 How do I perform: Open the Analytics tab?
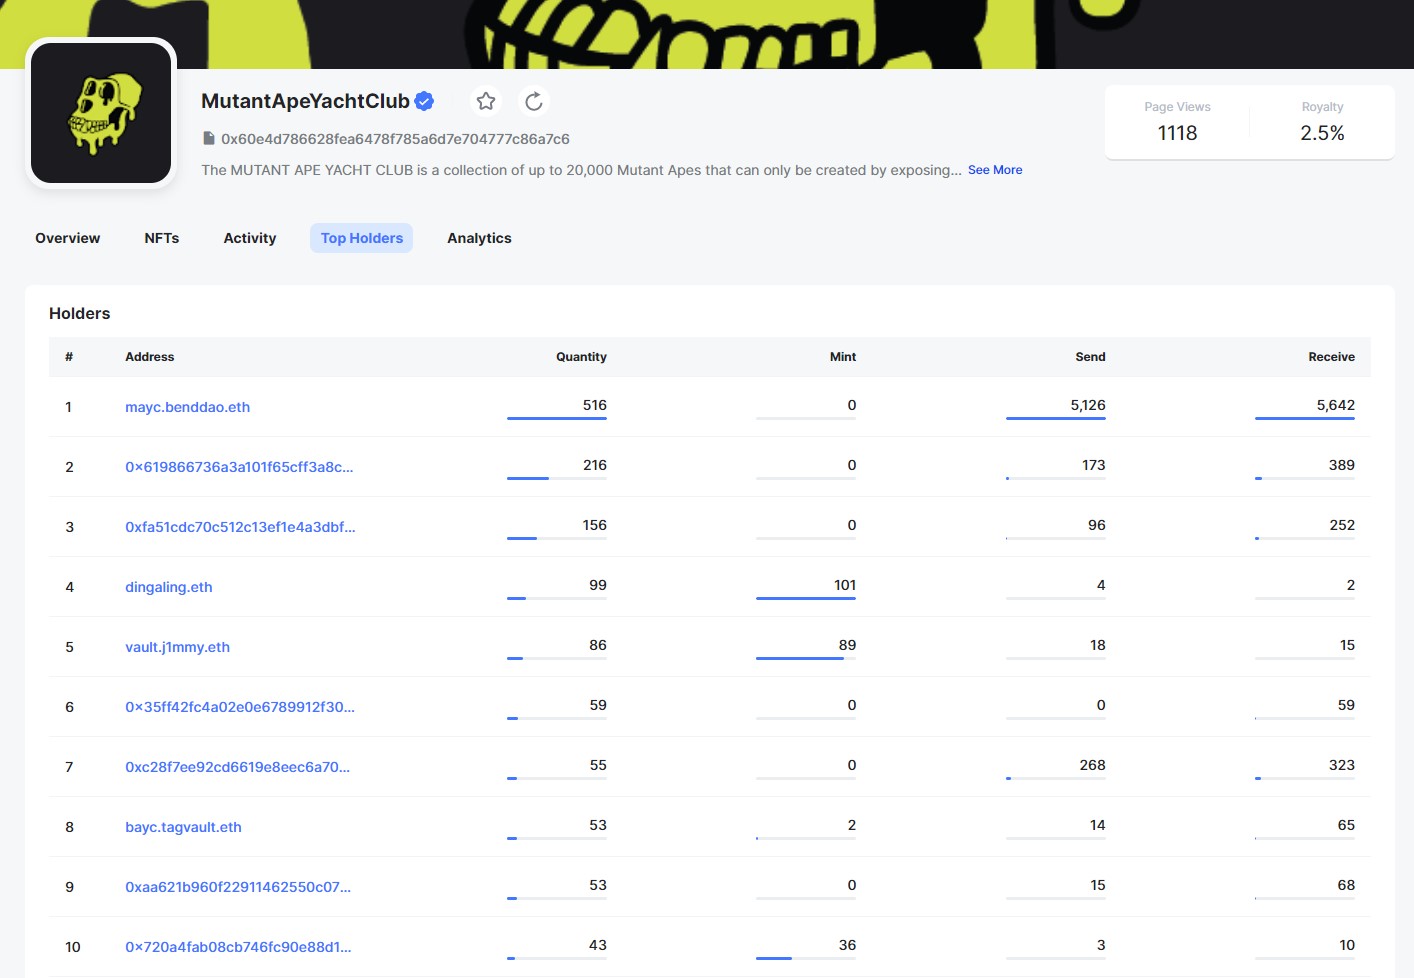pyautogui.click(x=479, y=238)
